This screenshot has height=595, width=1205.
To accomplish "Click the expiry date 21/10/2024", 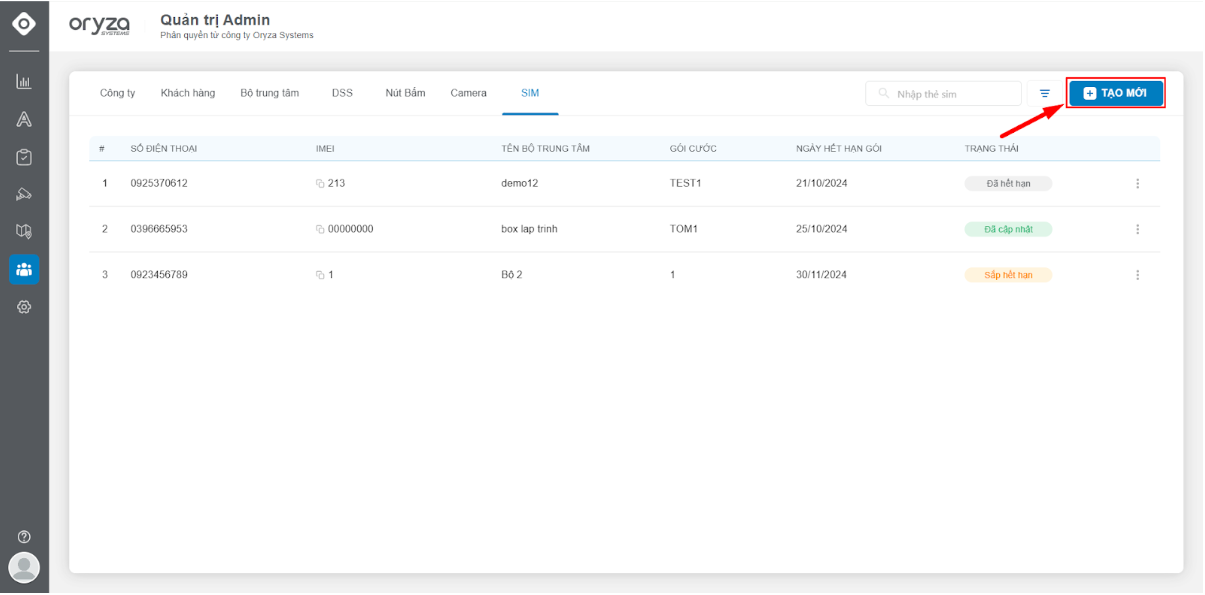I will click(822, 184).
